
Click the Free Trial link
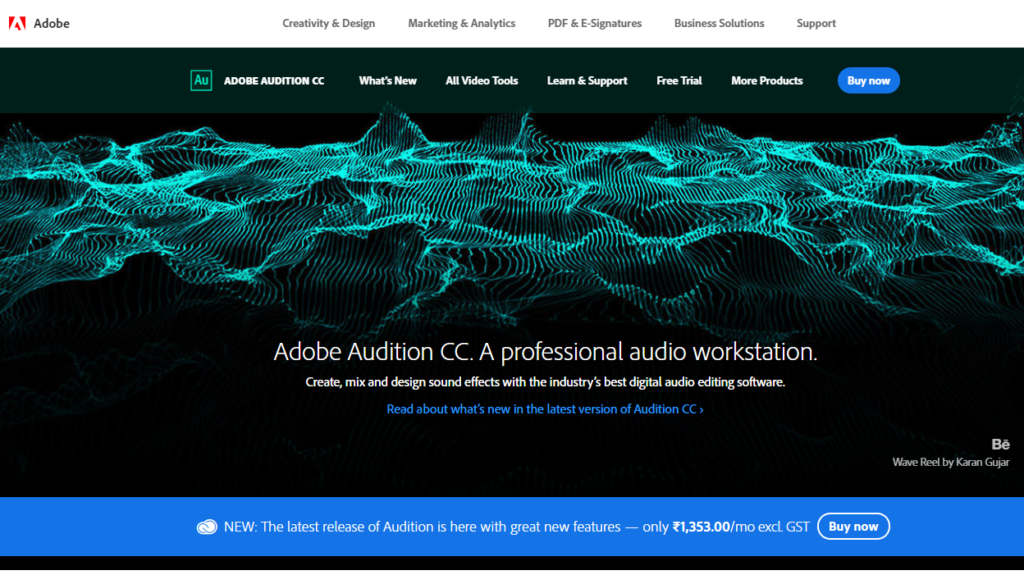coord(679,80)
